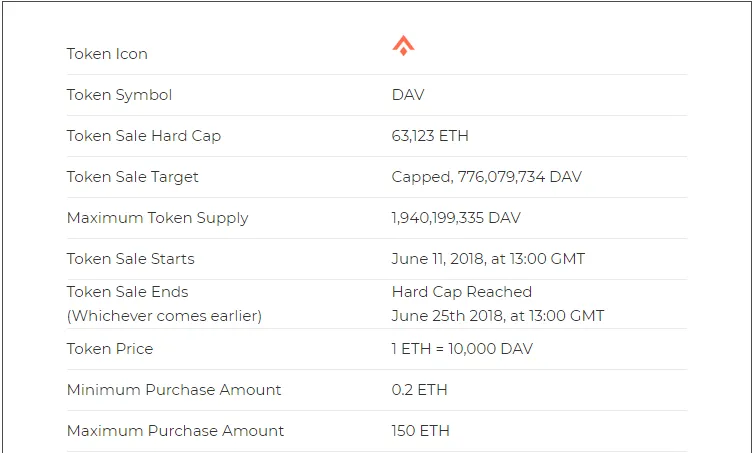Select the 1,940,199,335 DAV value
This screenshot has width=755, height=453.
click(x=456, y=218)
